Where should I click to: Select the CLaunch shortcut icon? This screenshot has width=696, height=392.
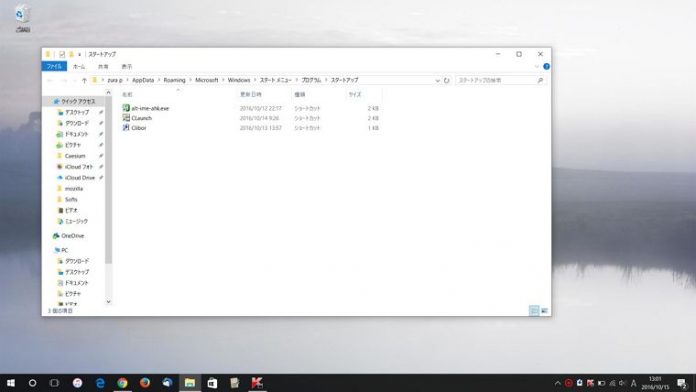[126, 118]
